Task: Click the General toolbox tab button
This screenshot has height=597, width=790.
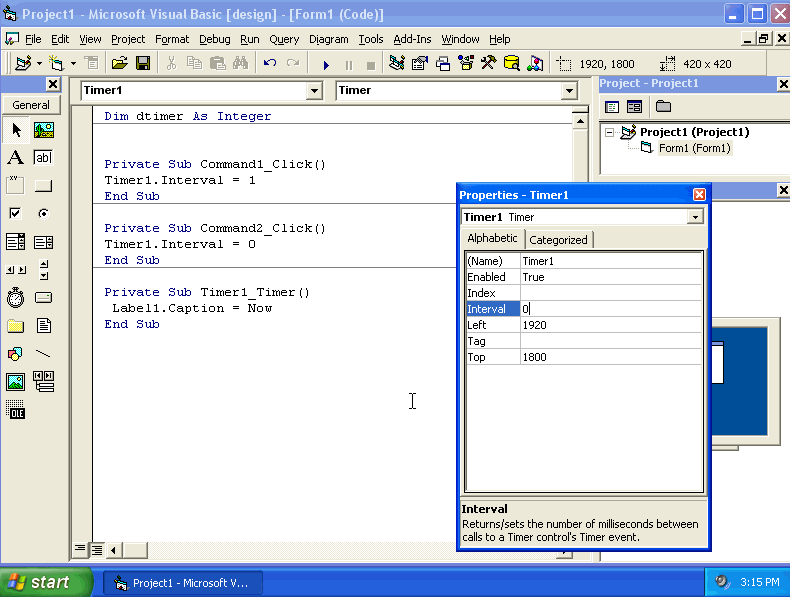Action: [31, 105]
